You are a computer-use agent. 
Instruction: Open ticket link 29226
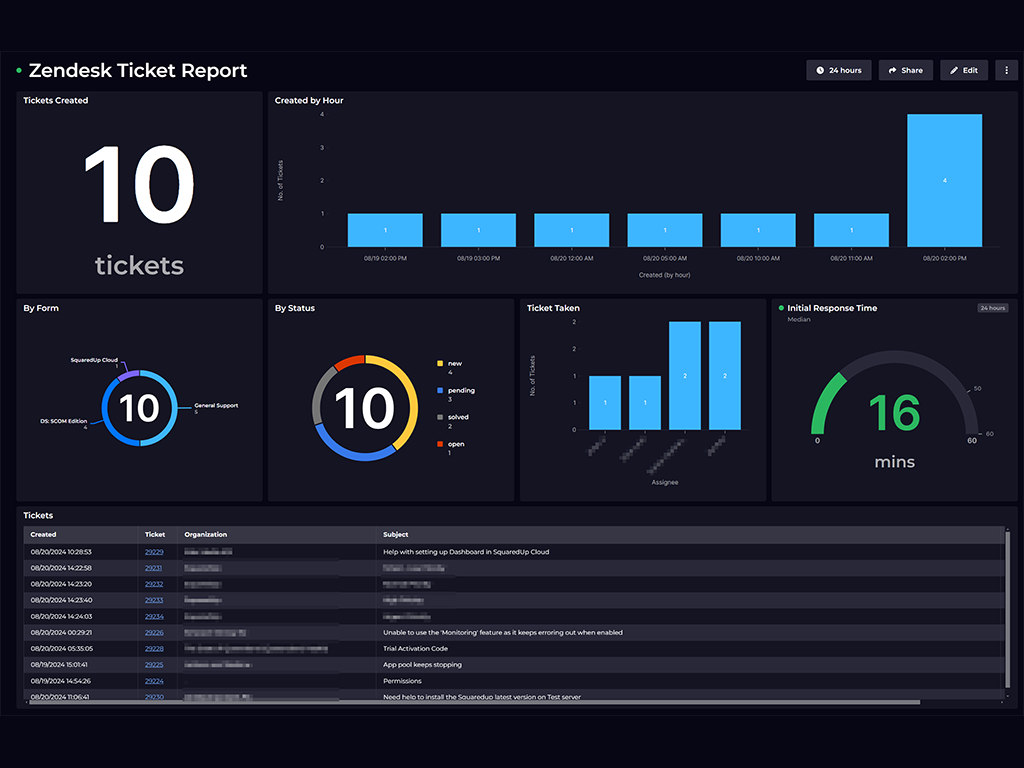[154, 632]
